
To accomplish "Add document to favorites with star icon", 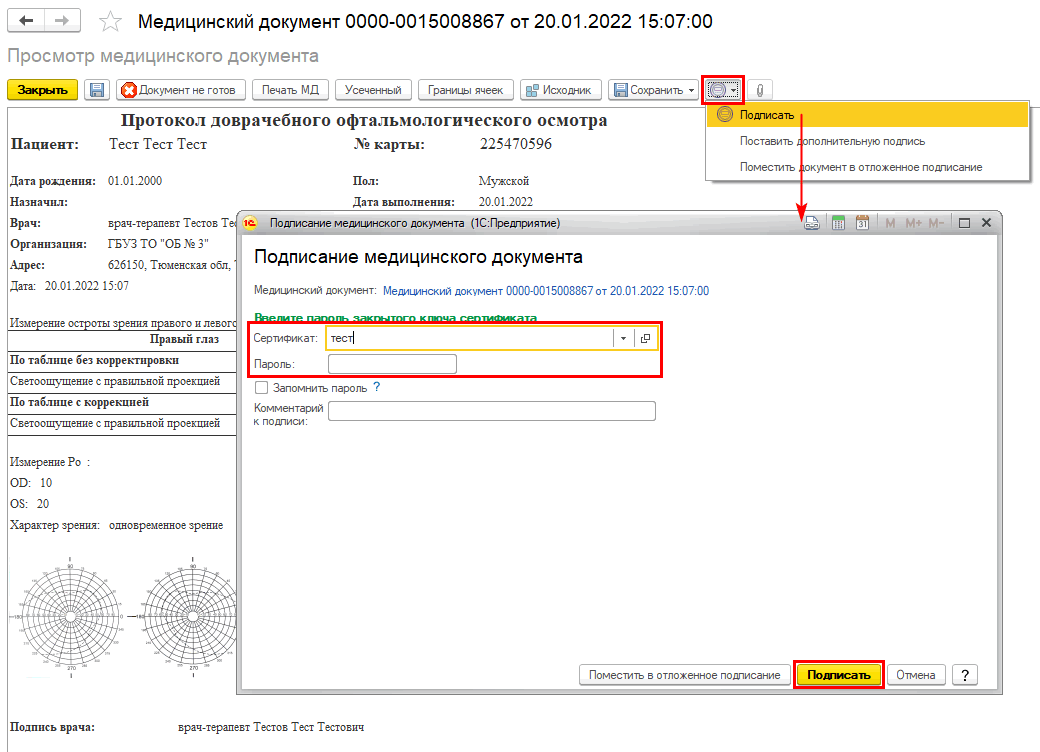I will [112, 22].
